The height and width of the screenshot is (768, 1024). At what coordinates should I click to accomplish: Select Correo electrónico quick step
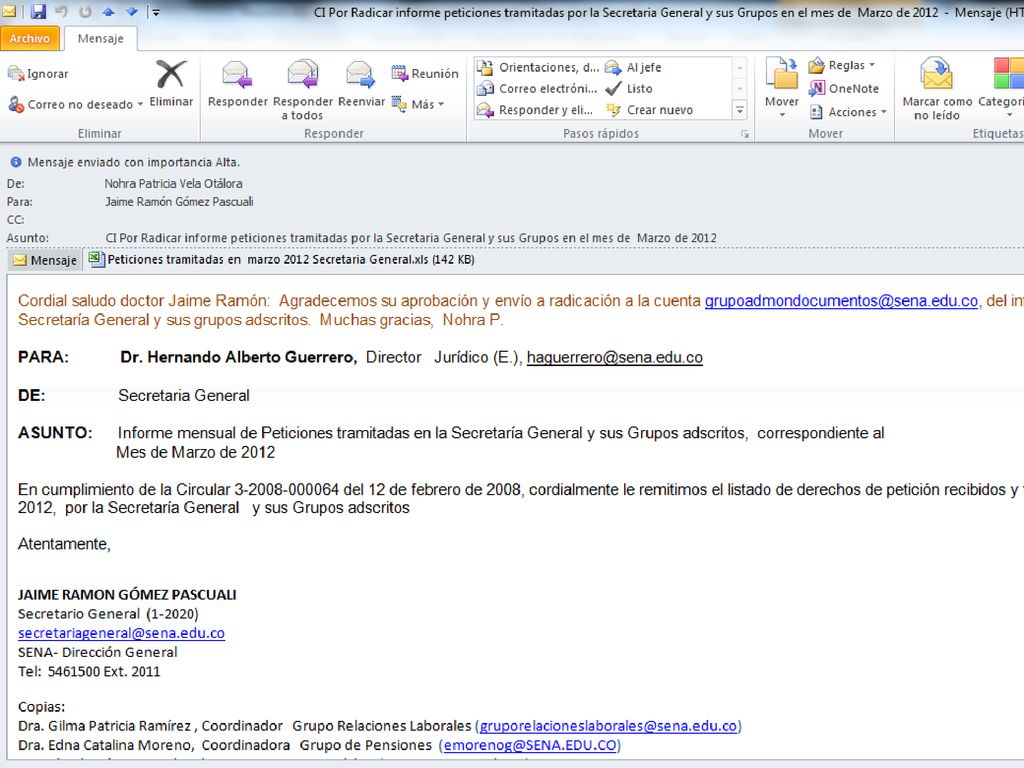coord(537,89)
